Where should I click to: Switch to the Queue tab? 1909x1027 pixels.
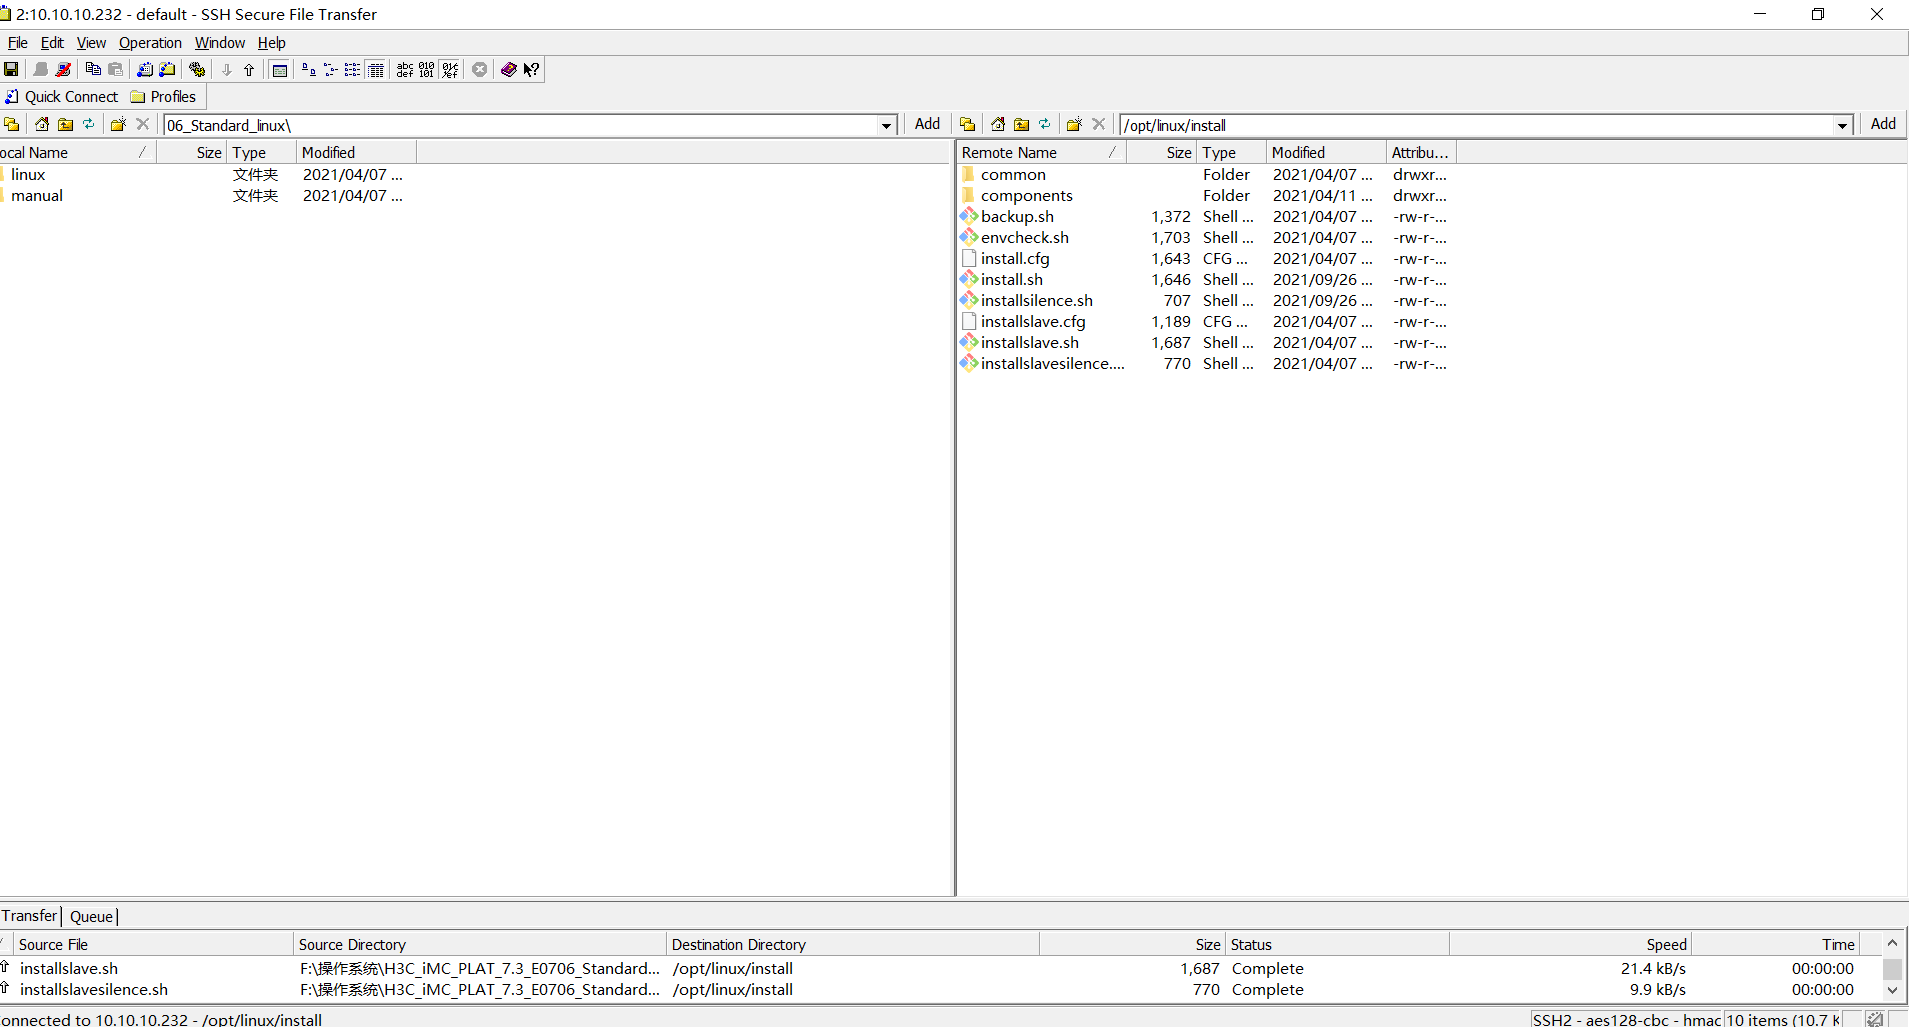coord(91,916)
